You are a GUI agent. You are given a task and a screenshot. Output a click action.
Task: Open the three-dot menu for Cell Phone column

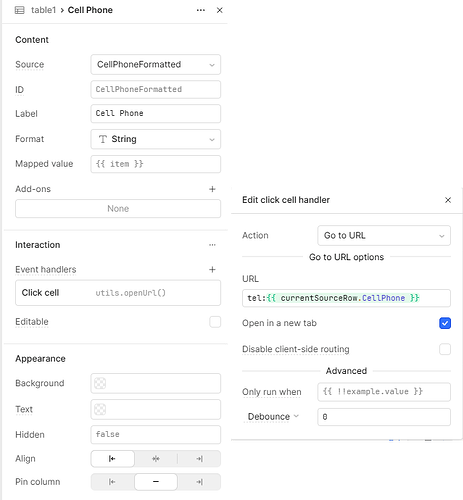(201, 10)
